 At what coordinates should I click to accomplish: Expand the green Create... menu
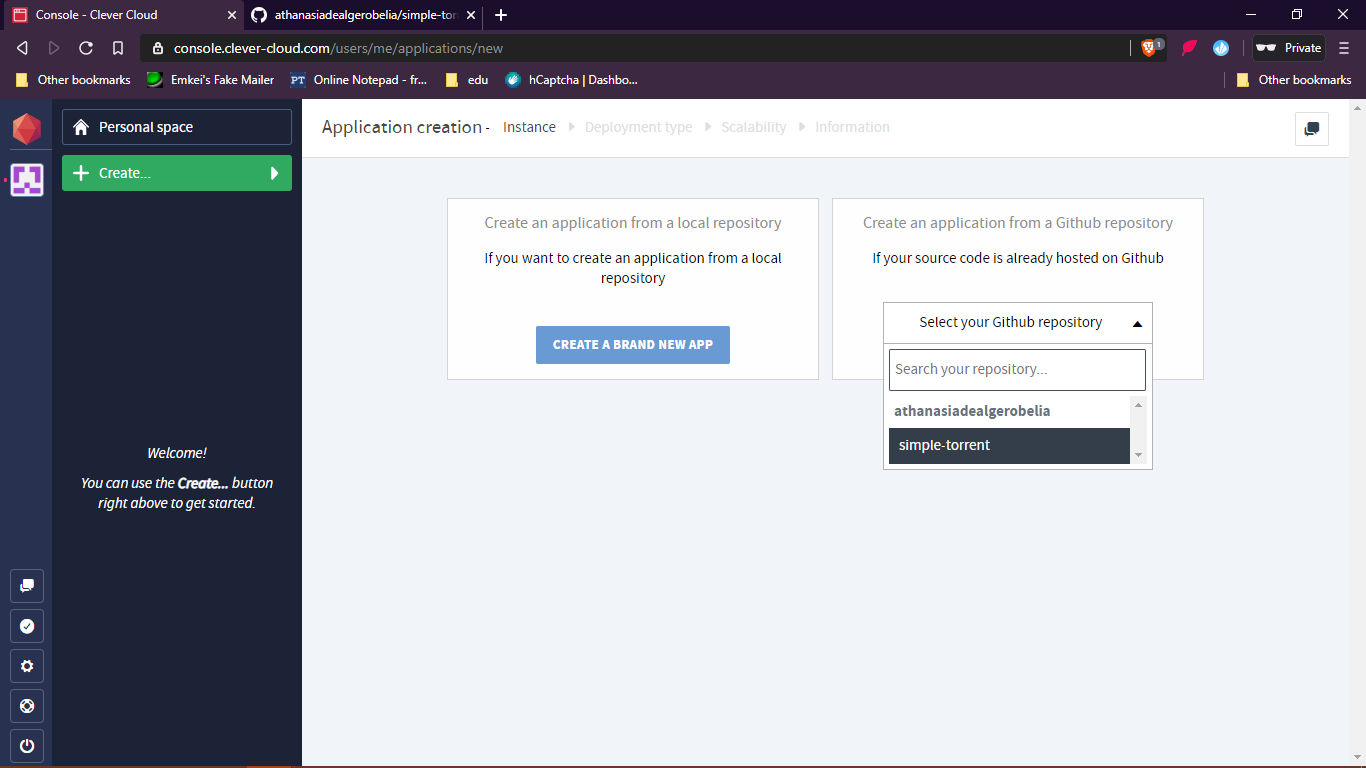pos(177,173)
